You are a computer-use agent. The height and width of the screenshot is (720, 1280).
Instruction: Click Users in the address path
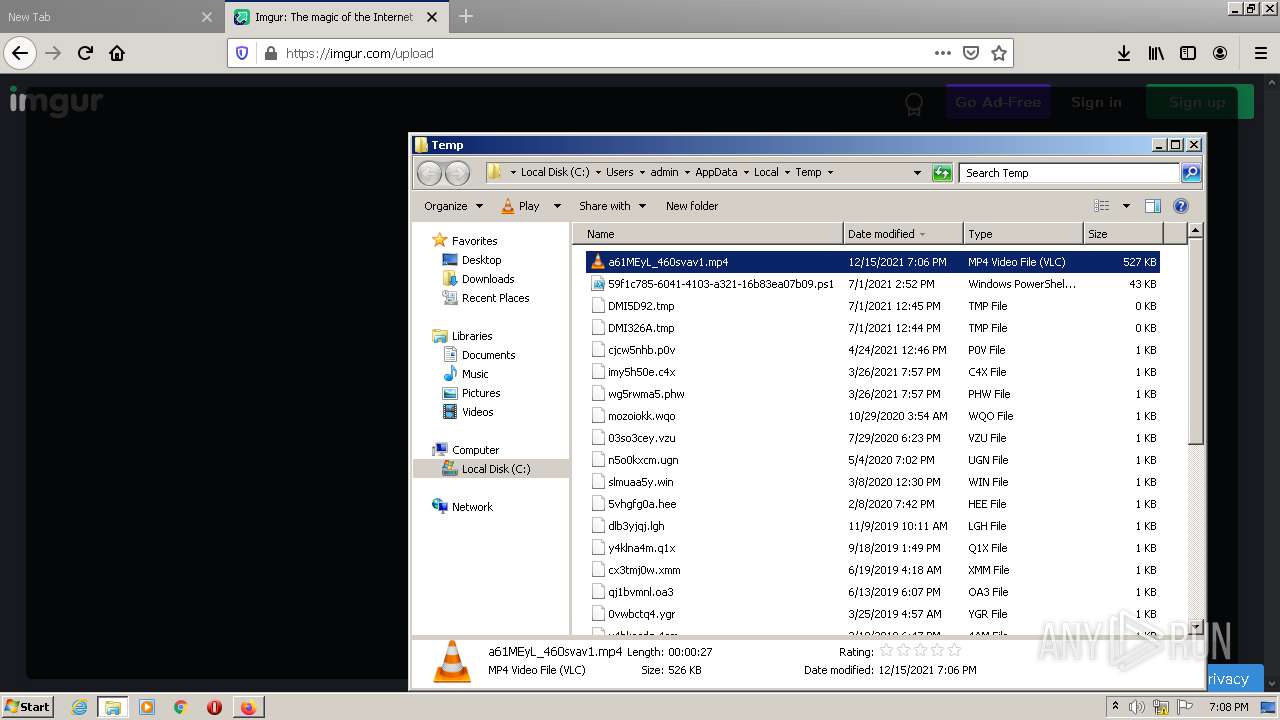pos(619,172)
